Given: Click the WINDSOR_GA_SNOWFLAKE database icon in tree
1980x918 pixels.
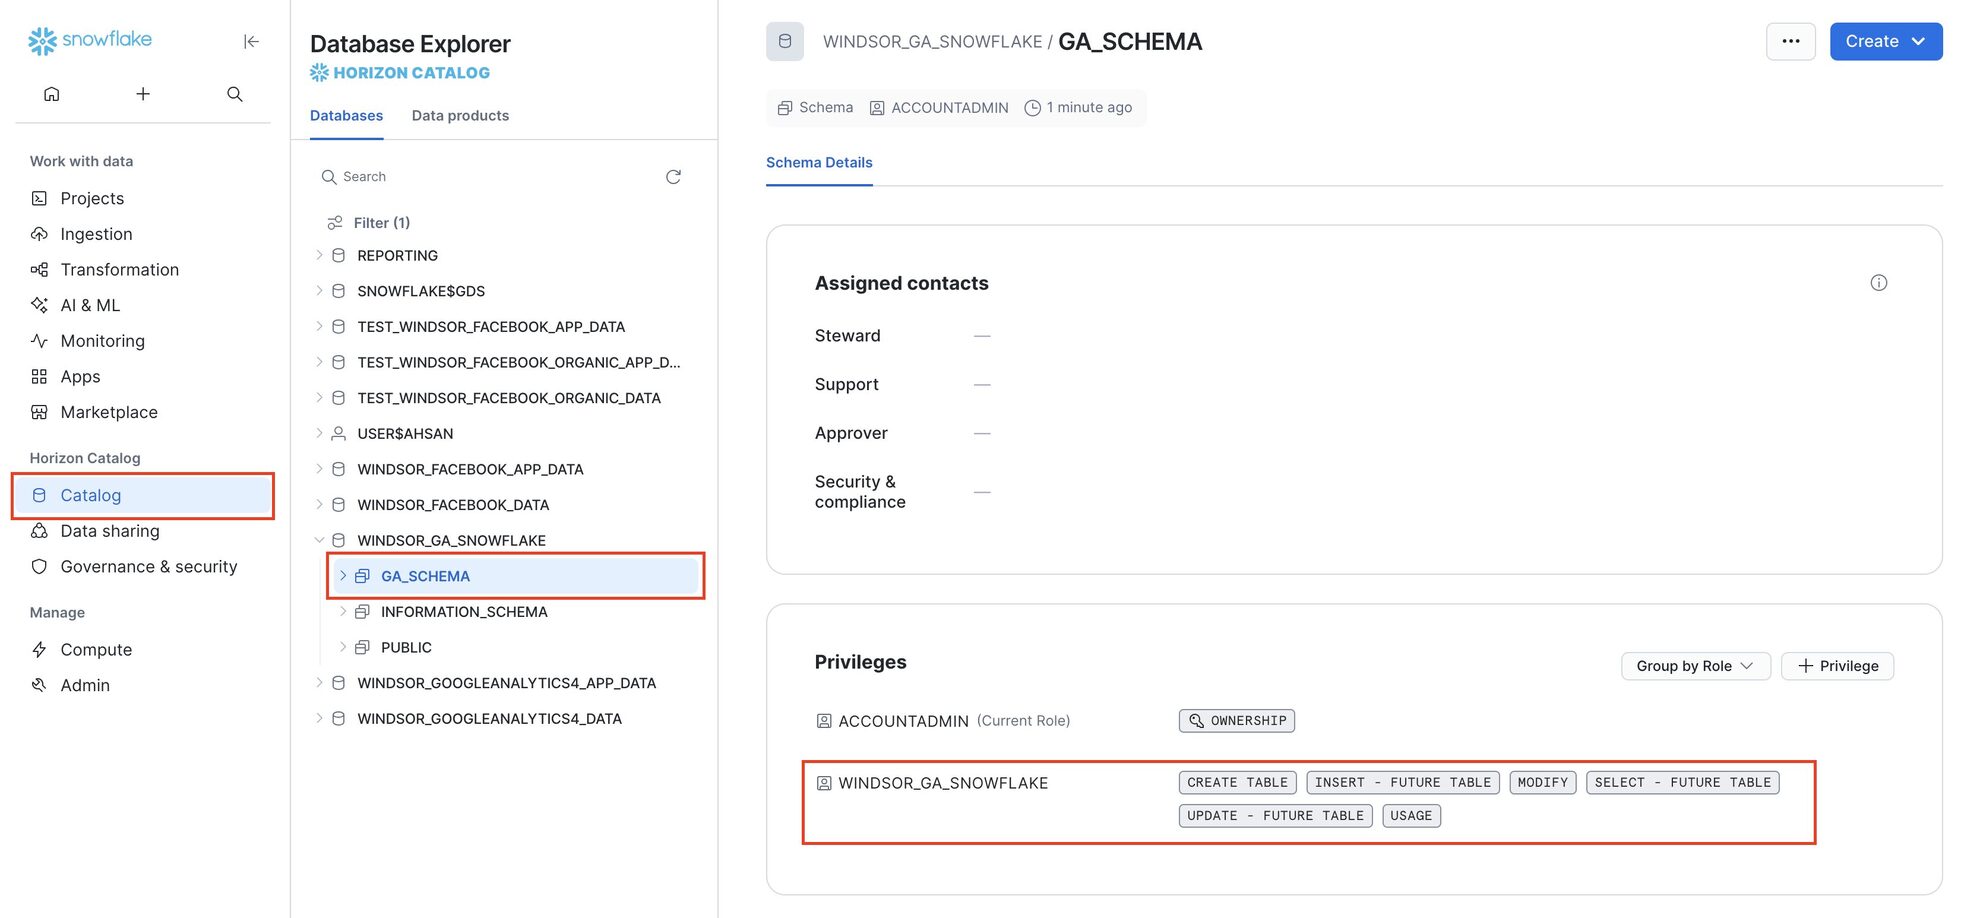Looking at the screenshot, I should (x=339, y=540).
